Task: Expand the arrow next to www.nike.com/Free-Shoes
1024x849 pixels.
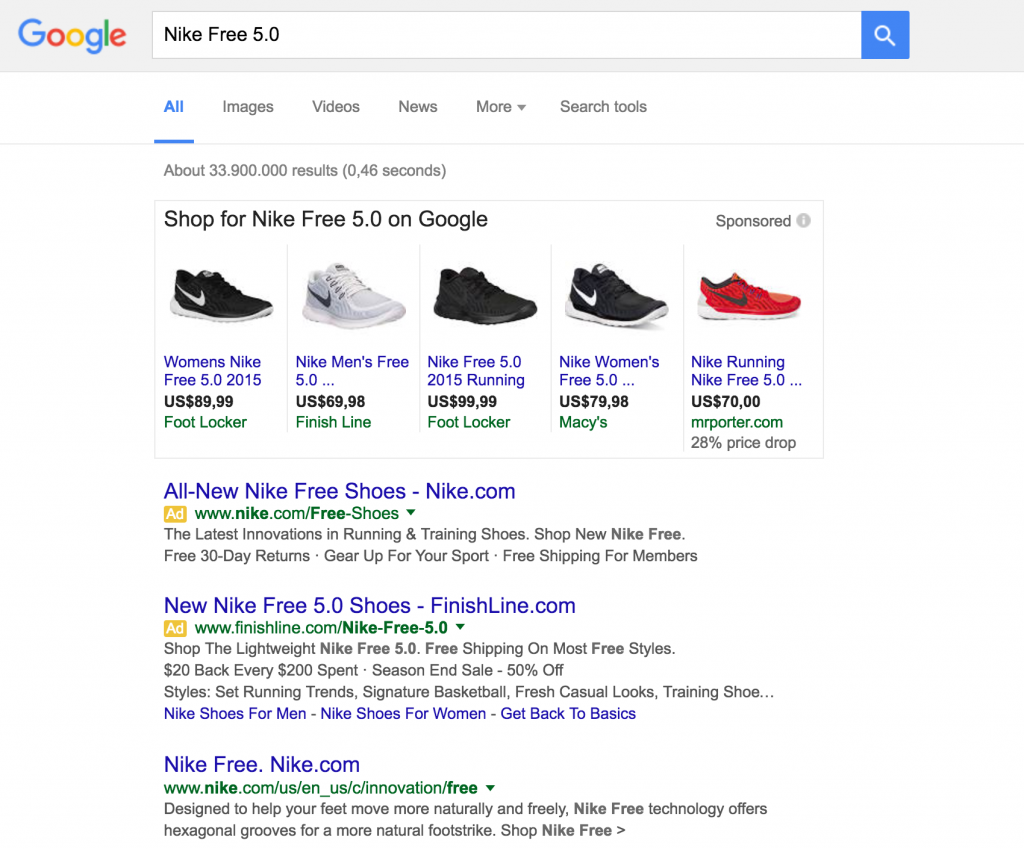Action: tap(411, 513)
